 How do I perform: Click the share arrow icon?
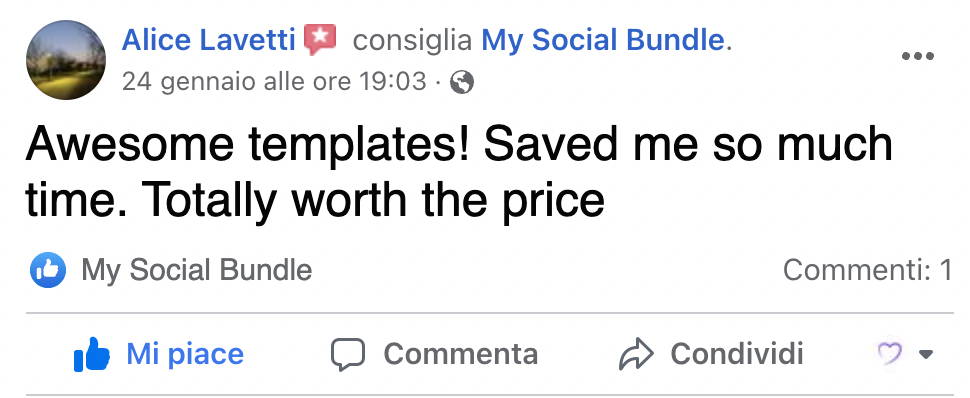pyautogui.click(x=636, y=354)
